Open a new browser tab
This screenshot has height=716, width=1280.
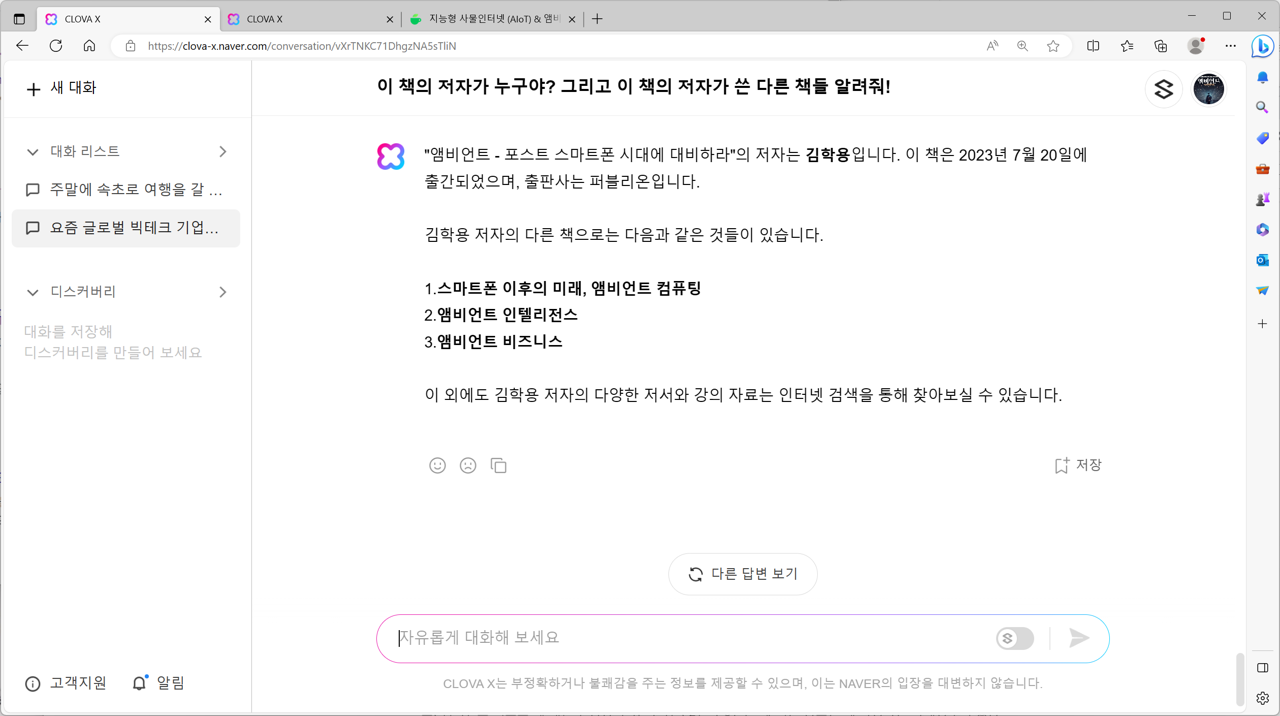coord(597,19)
